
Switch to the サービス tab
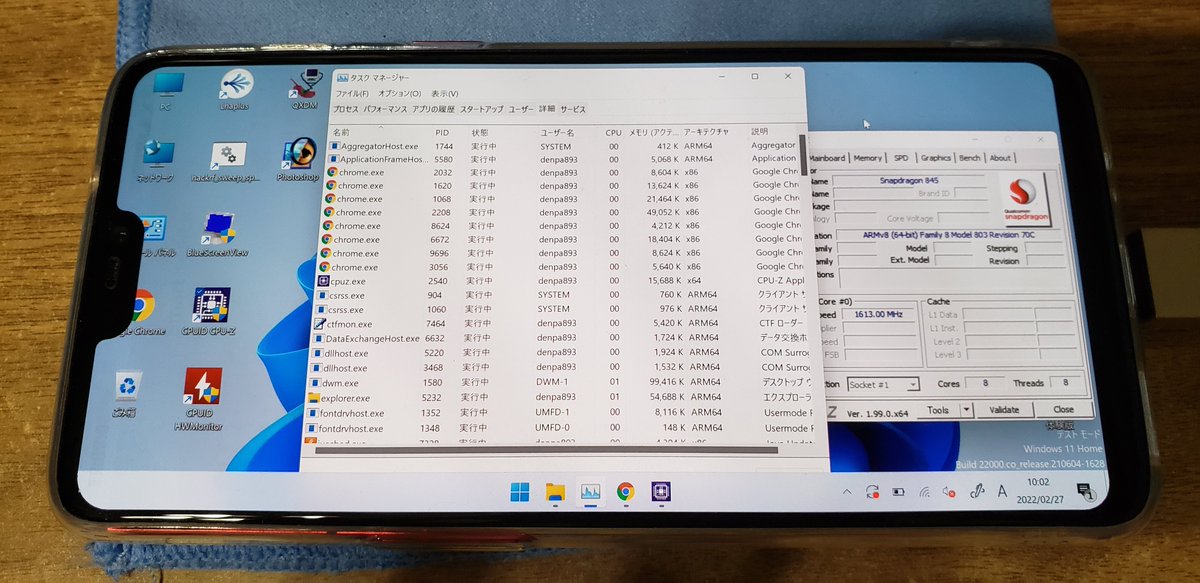(x=573, y=109)
